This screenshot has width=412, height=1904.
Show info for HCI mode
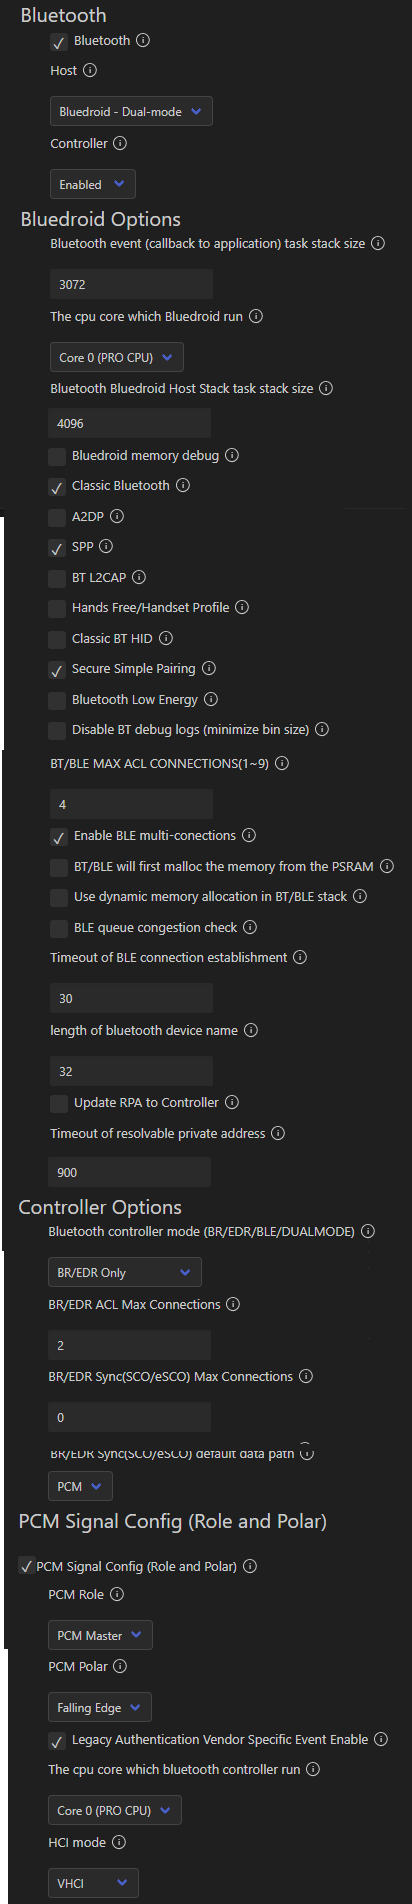[119, 1842]
